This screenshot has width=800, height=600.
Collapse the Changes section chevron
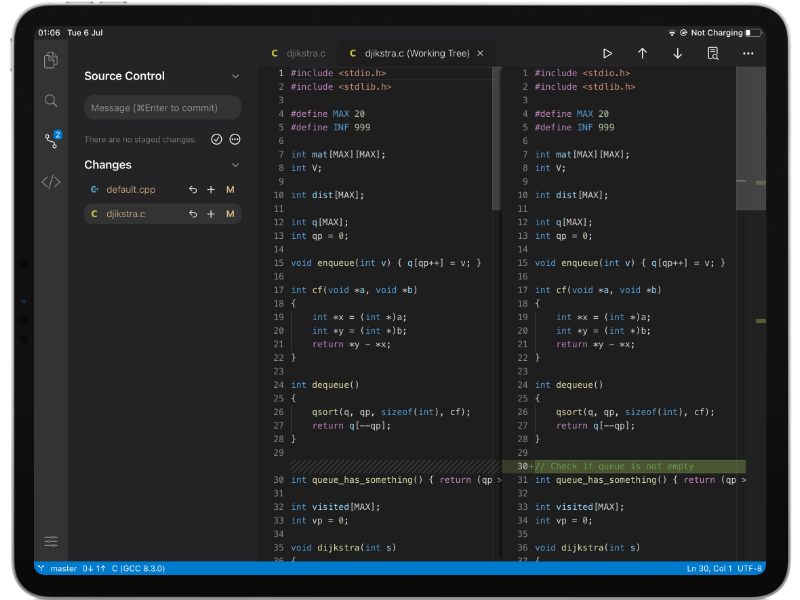point(235,165)
